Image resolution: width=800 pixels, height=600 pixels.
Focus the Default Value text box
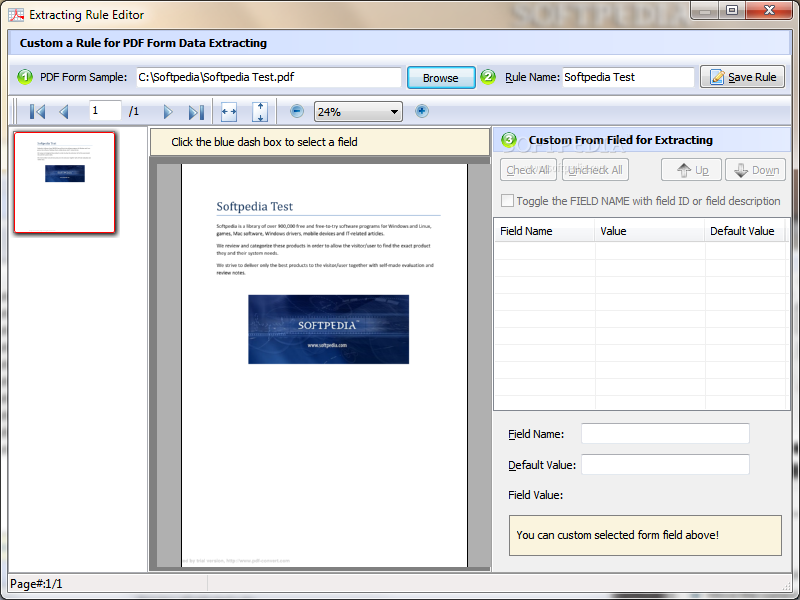click(665, 464)
